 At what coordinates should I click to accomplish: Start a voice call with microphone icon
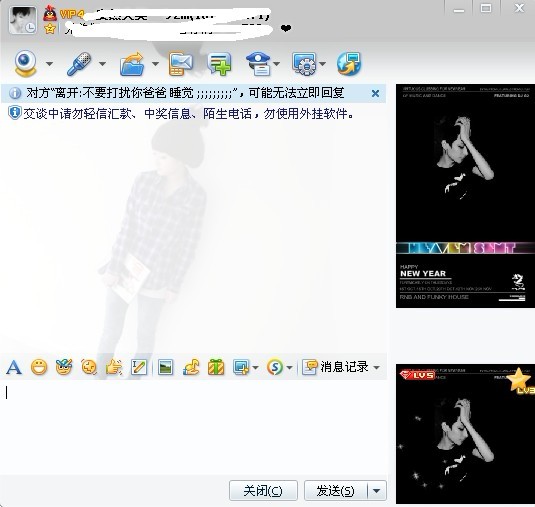click(79, 63)
